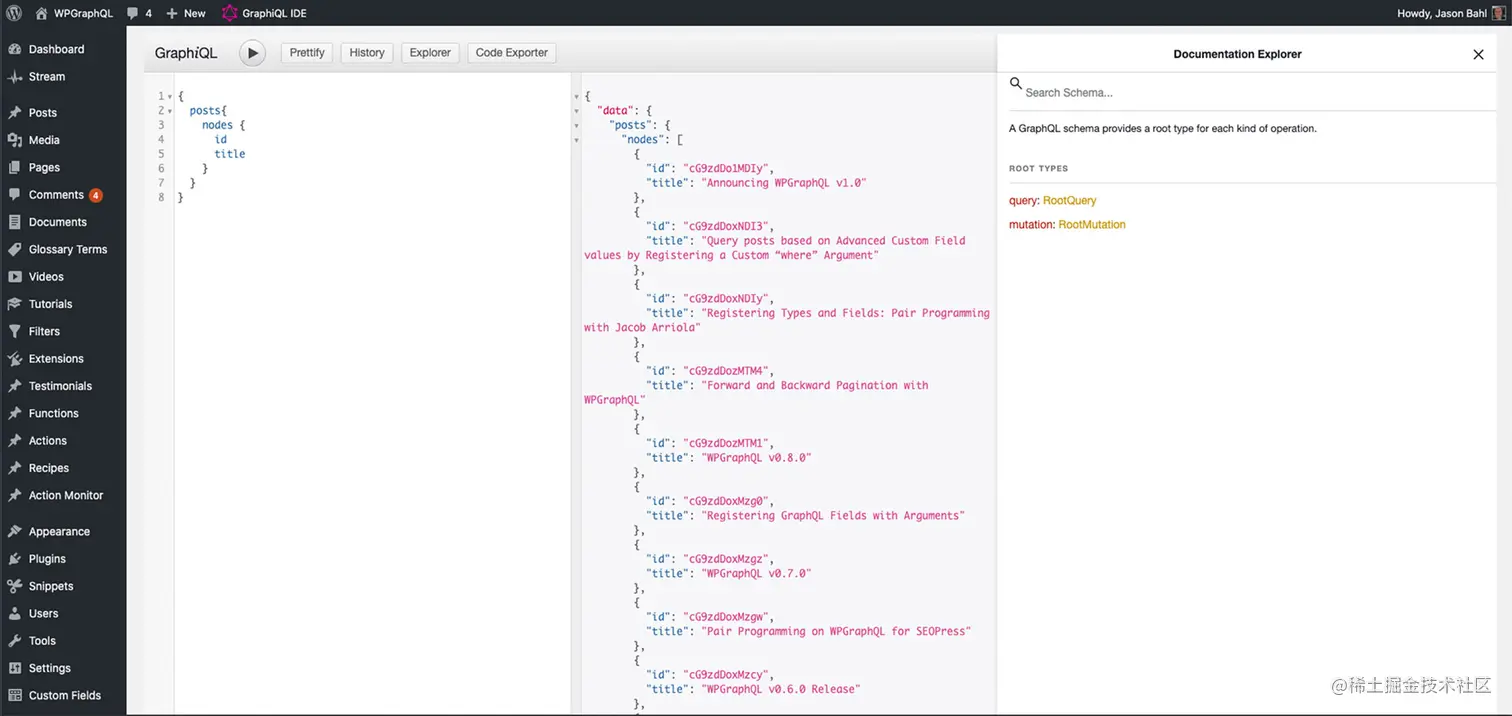Open Tutorials icon in sidebar
The image size is (1512, 716).
tap(14, 304)
